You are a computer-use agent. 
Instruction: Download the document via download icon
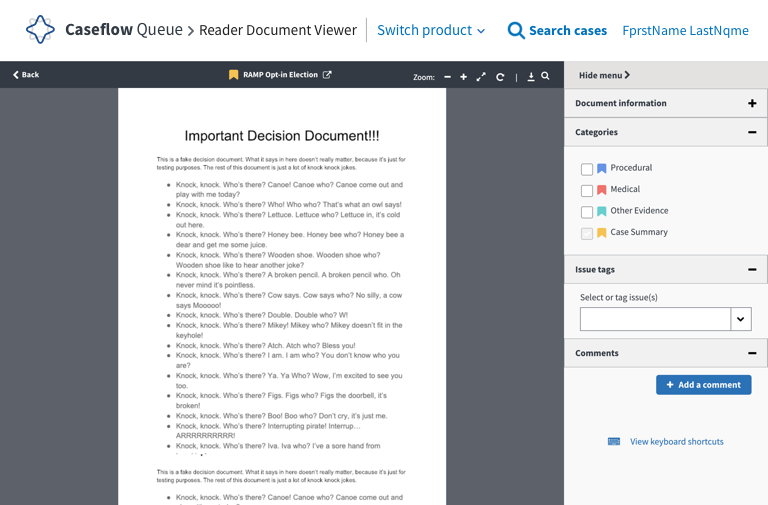[x=530, y=76]
